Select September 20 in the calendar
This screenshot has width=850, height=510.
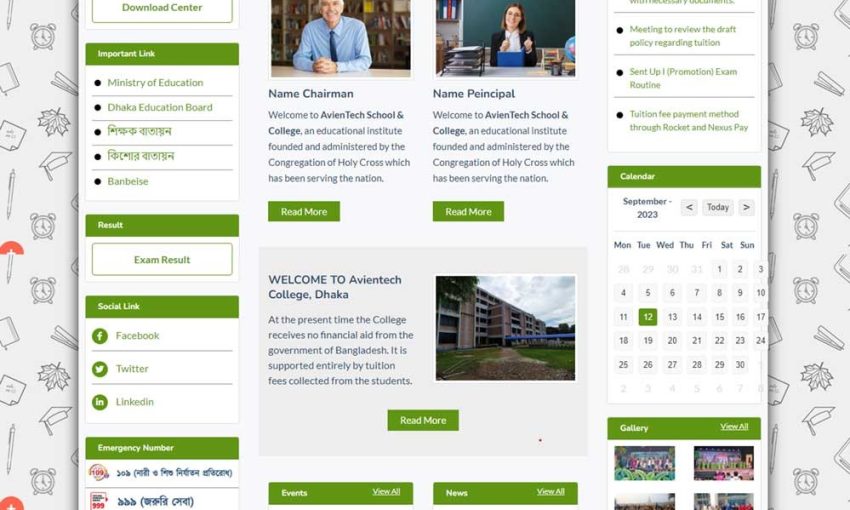(672, 341)
